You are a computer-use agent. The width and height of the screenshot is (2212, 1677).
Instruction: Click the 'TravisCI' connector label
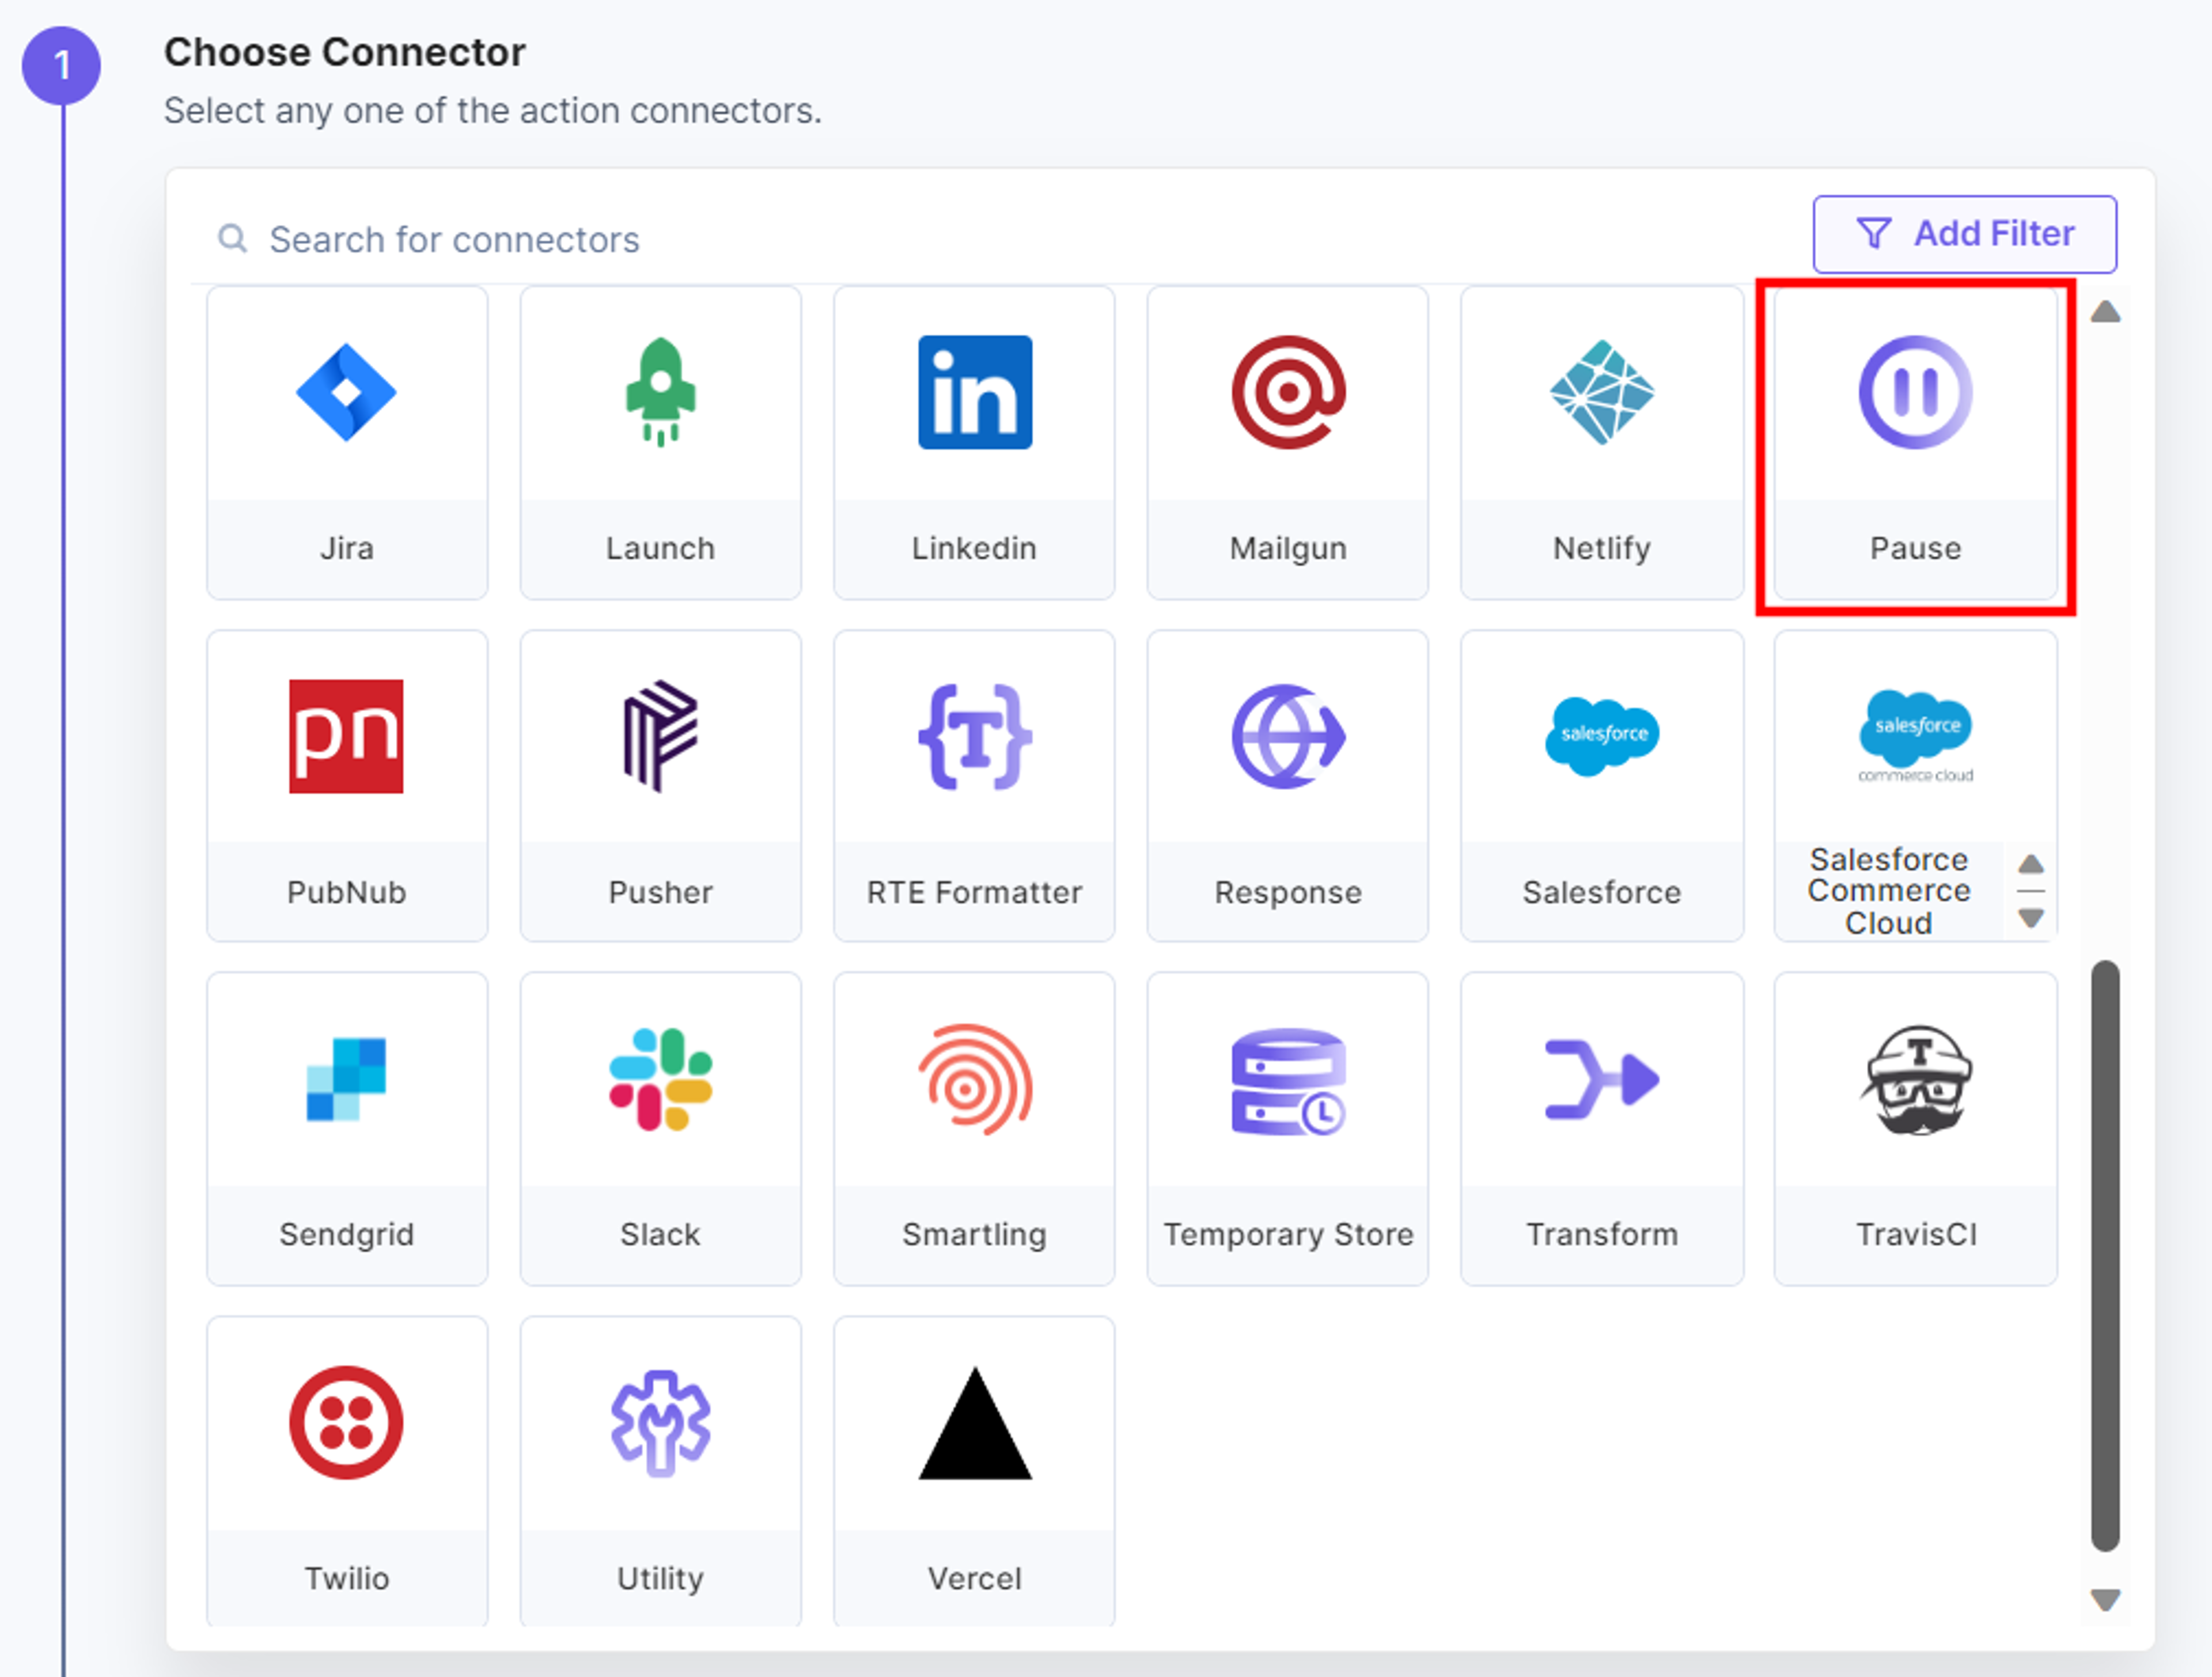[x=1916, y=1234]
